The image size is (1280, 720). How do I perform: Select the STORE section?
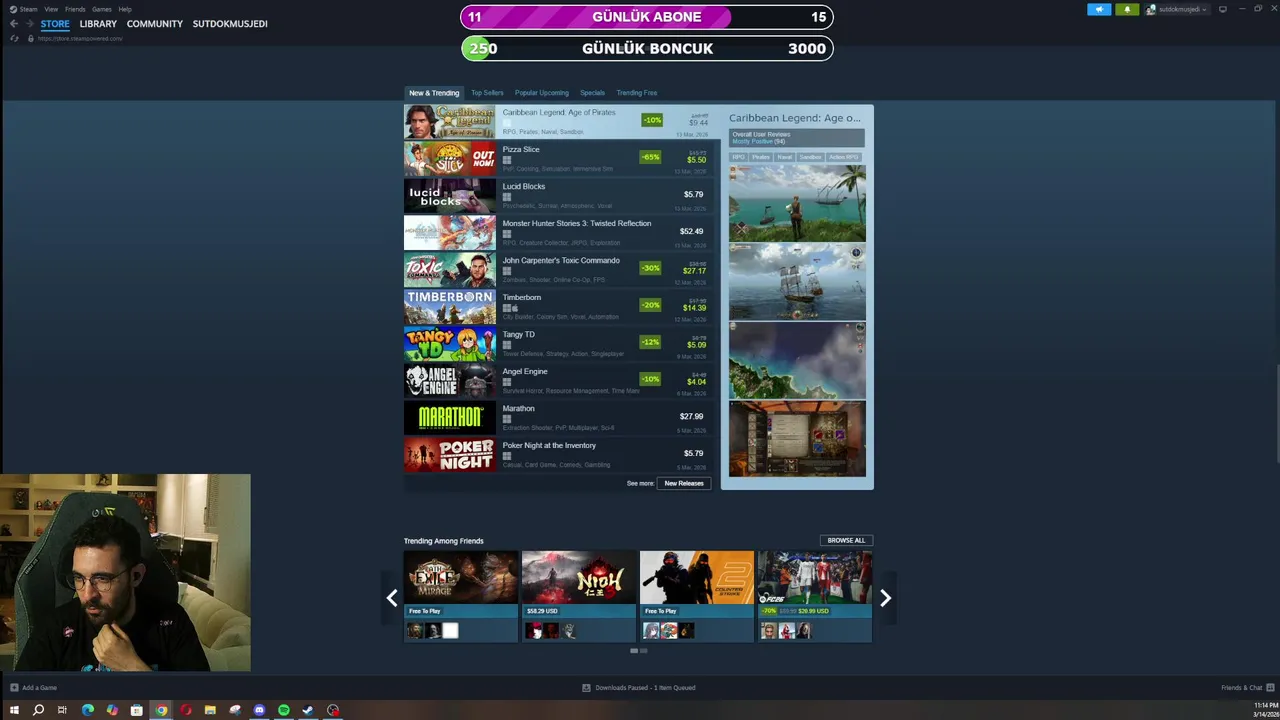(55, 24)
